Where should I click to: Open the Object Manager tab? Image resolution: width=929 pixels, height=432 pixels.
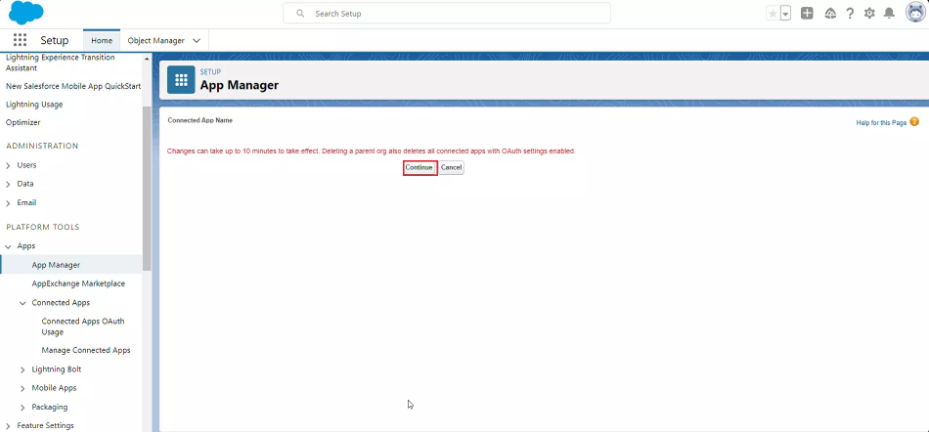tap(156, 40)
